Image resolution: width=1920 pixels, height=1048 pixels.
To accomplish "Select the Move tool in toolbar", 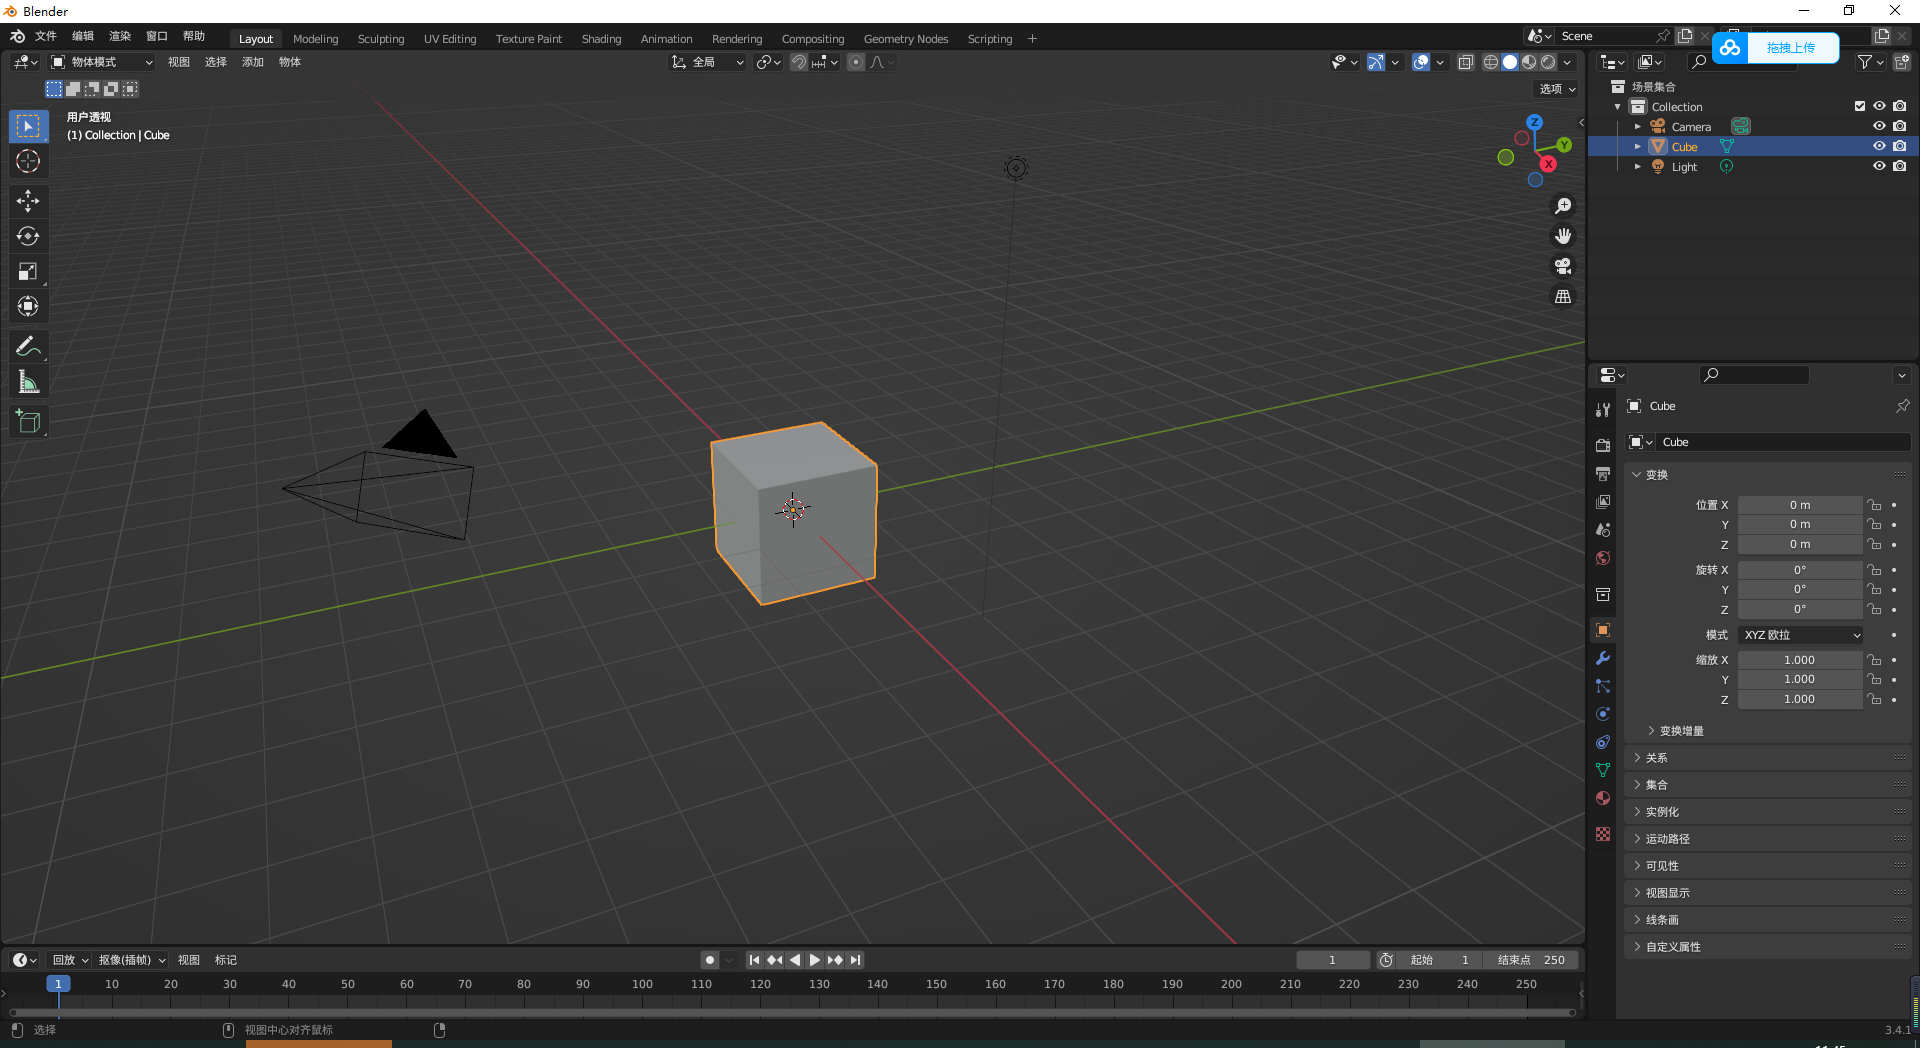I will (x=28, y=201).
